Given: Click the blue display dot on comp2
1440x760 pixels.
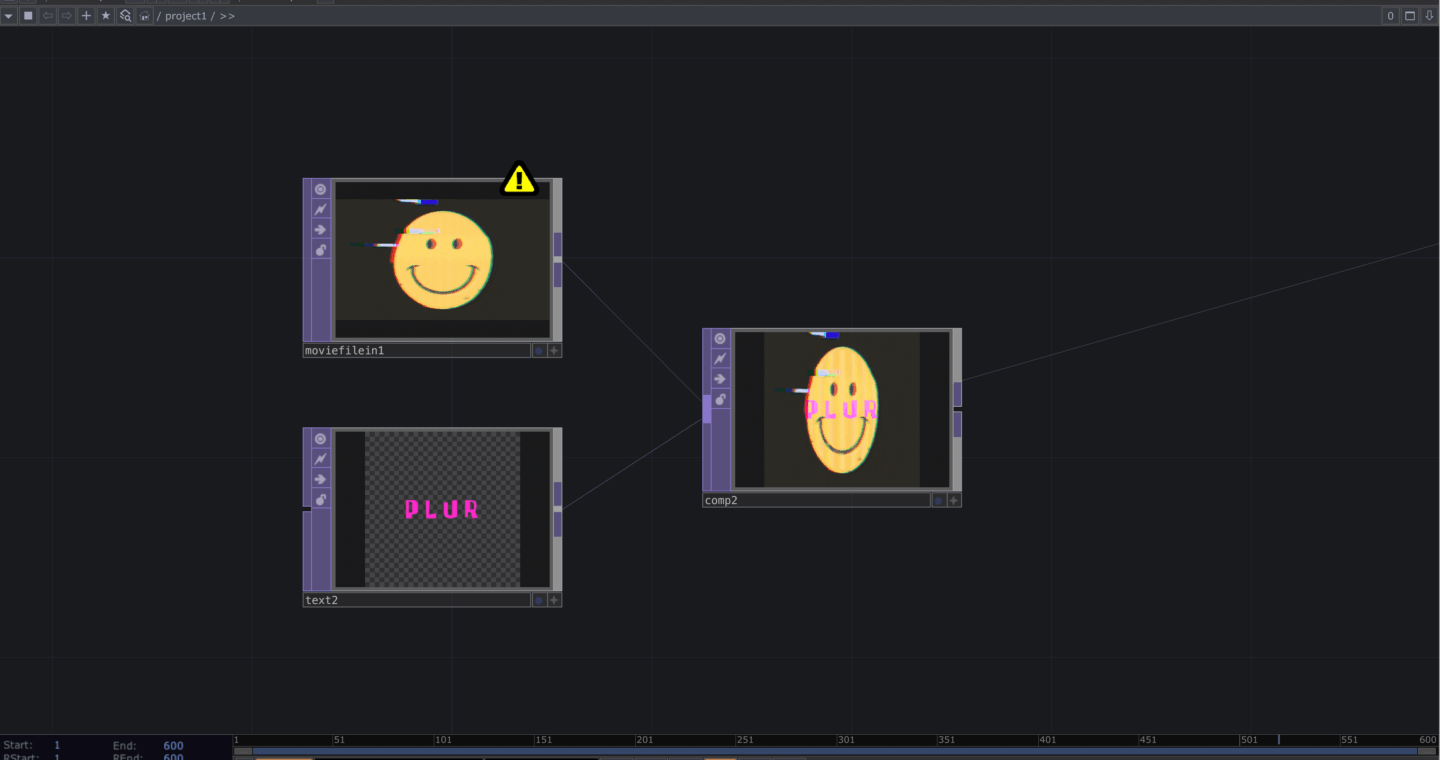Looking at the screenshot, I should [938, 500].
